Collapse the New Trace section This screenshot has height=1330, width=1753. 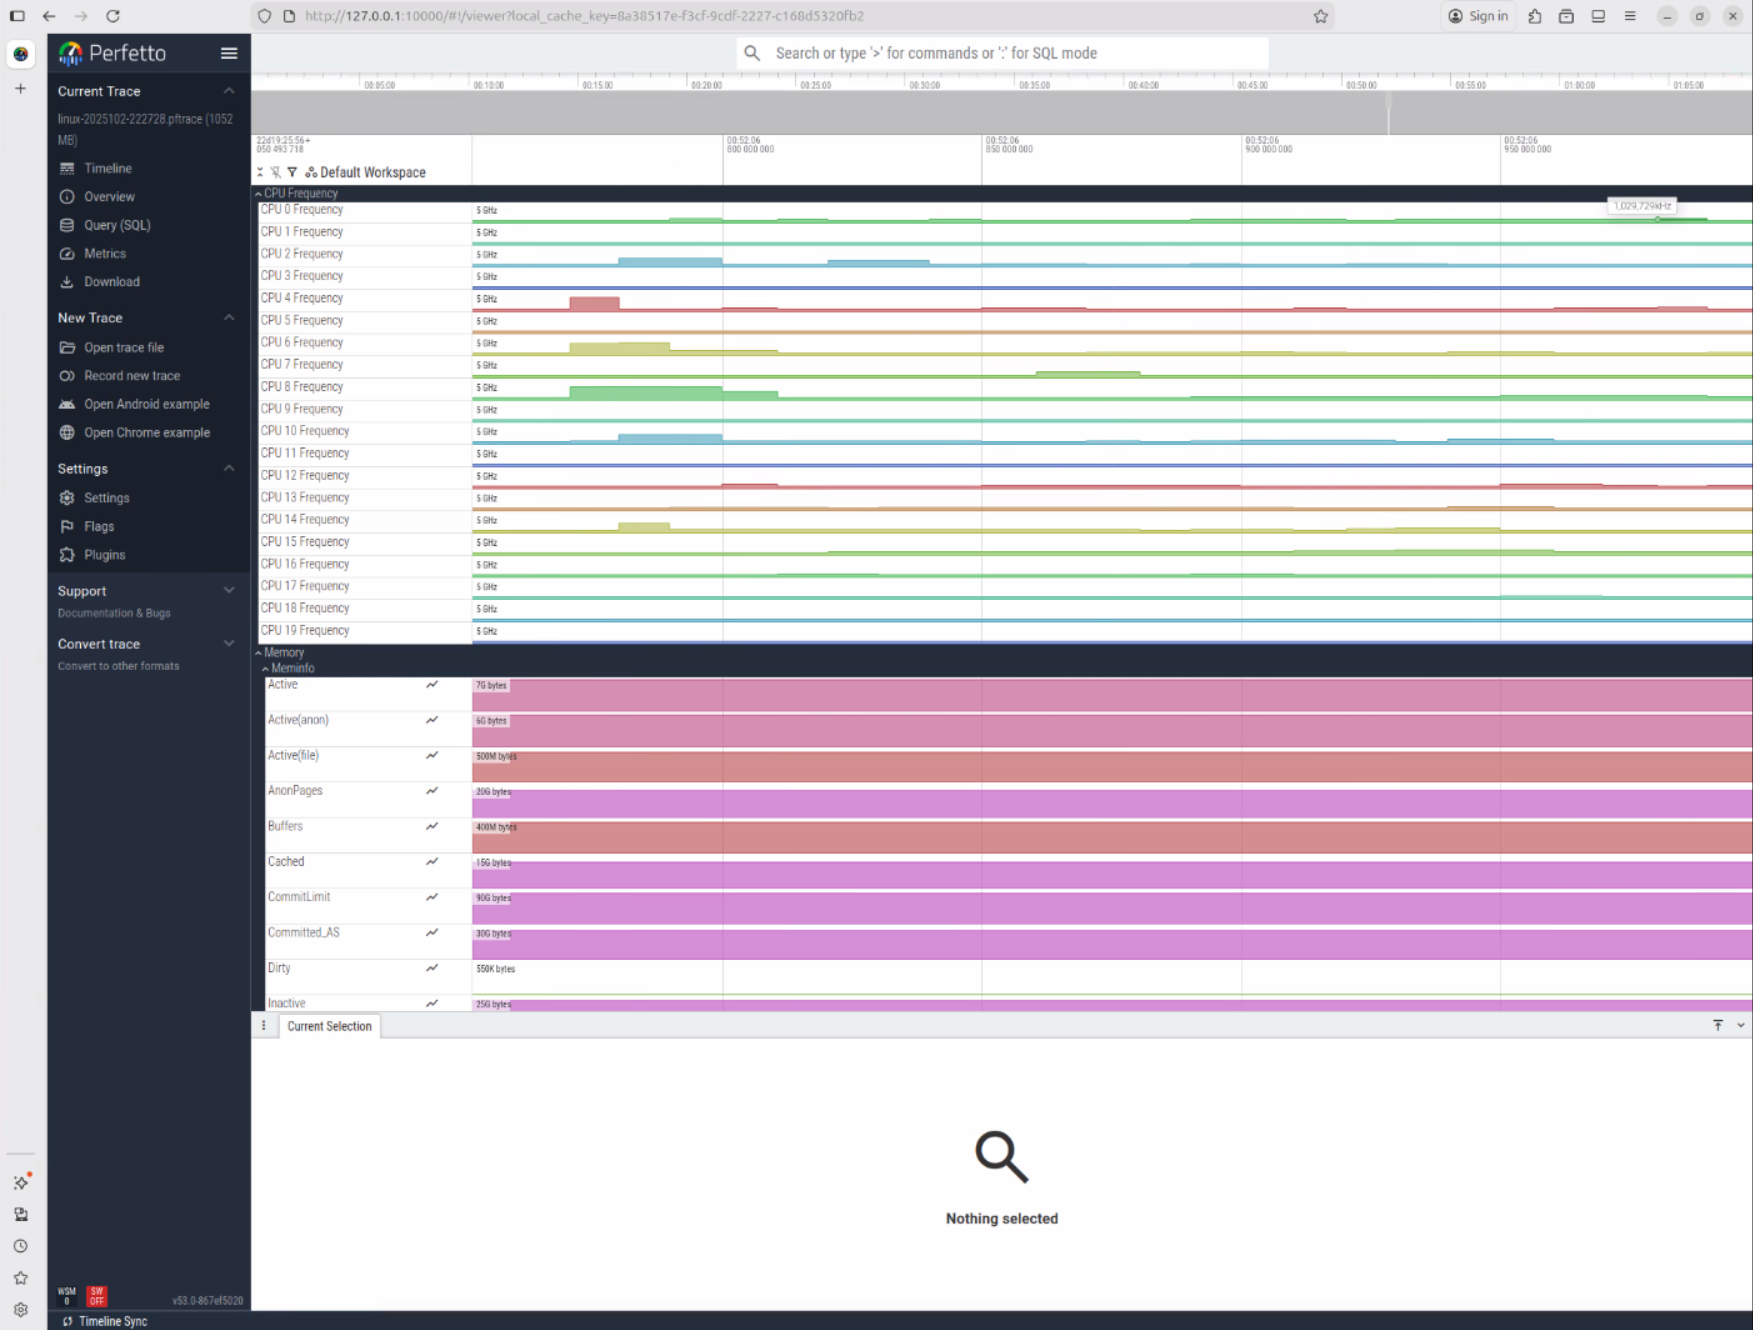(229, 318)
